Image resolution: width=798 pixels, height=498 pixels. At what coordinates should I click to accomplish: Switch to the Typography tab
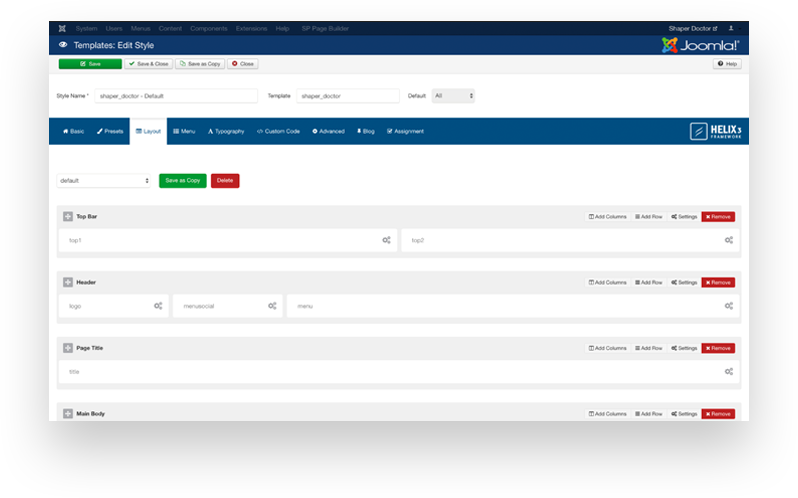click(226, 131)
